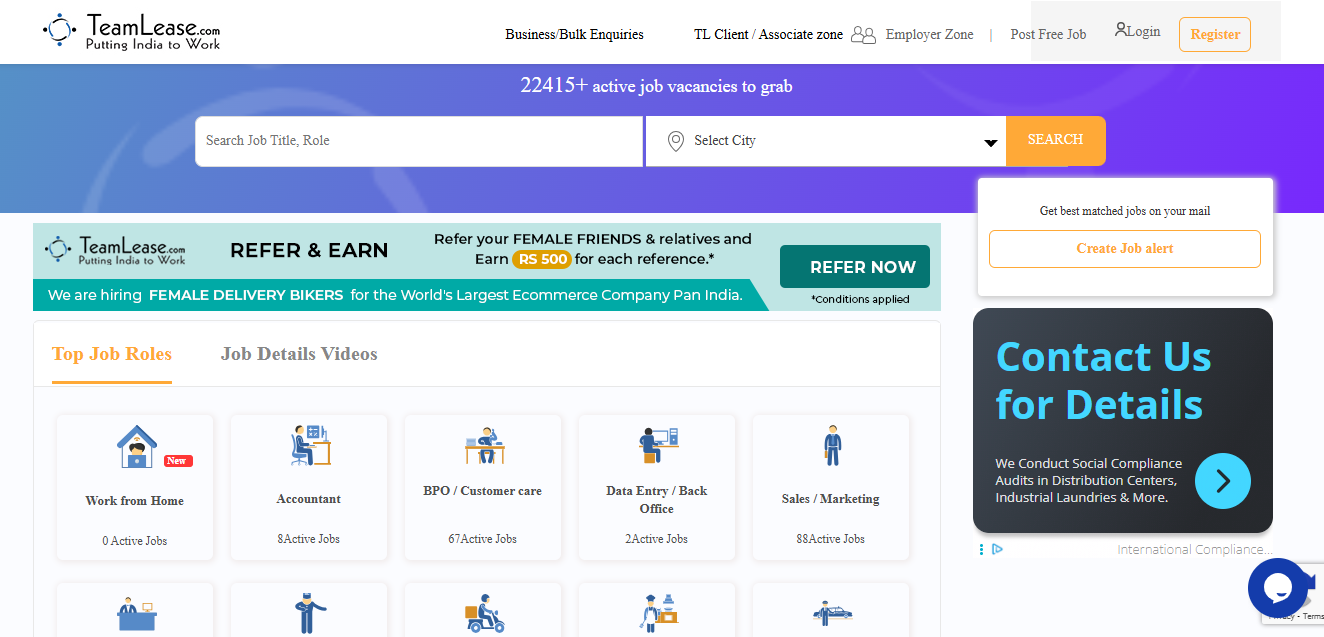Click the REFER NOW button
Image resolution: width=1324 pixels, height=637 pixels.
[x=855, y=267]
